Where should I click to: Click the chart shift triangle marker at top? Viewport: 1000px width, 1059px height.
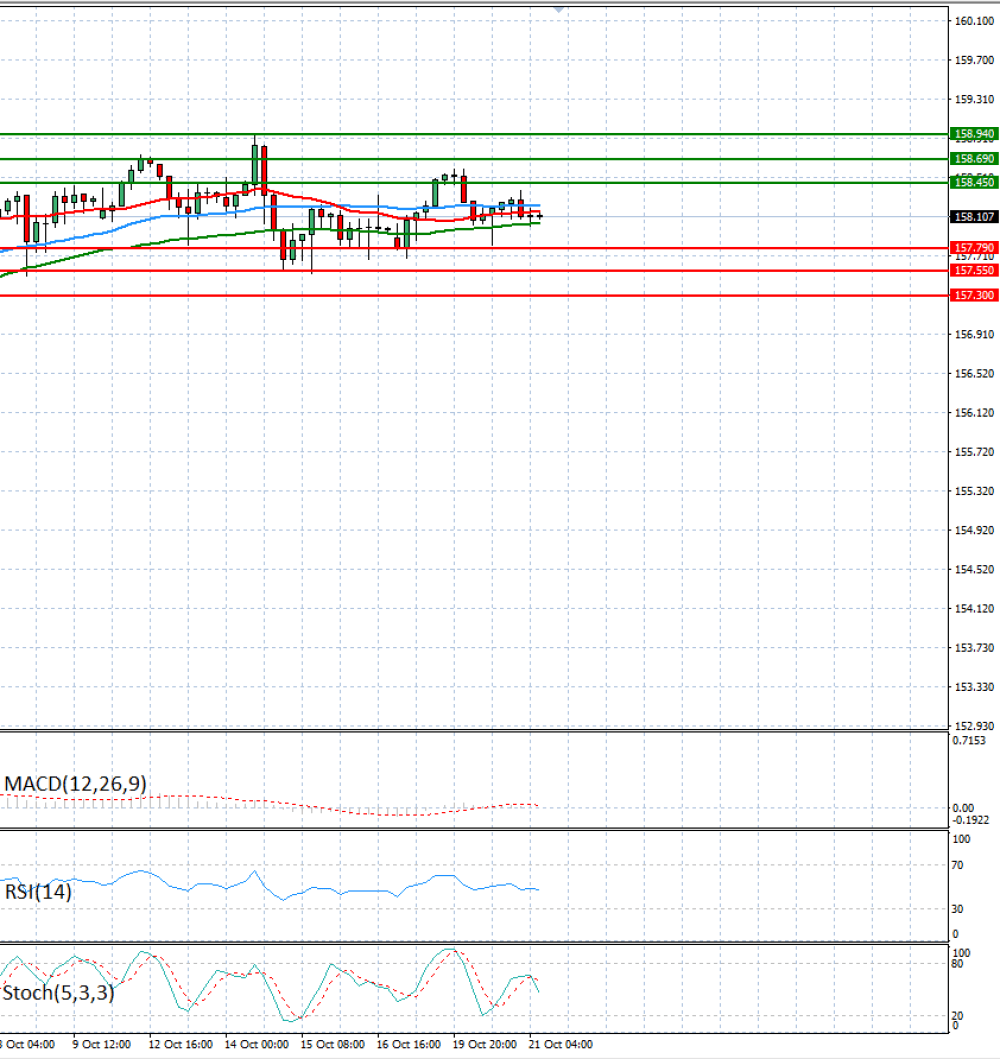[x=558, y=9]
